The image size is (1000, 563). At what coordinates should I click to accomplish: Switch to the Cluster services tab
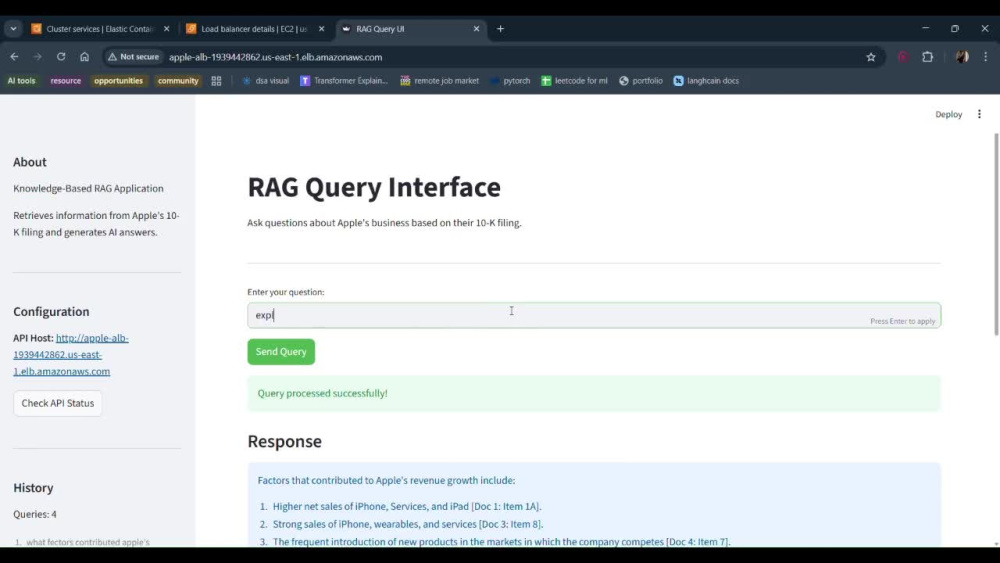tap(100, 29)
